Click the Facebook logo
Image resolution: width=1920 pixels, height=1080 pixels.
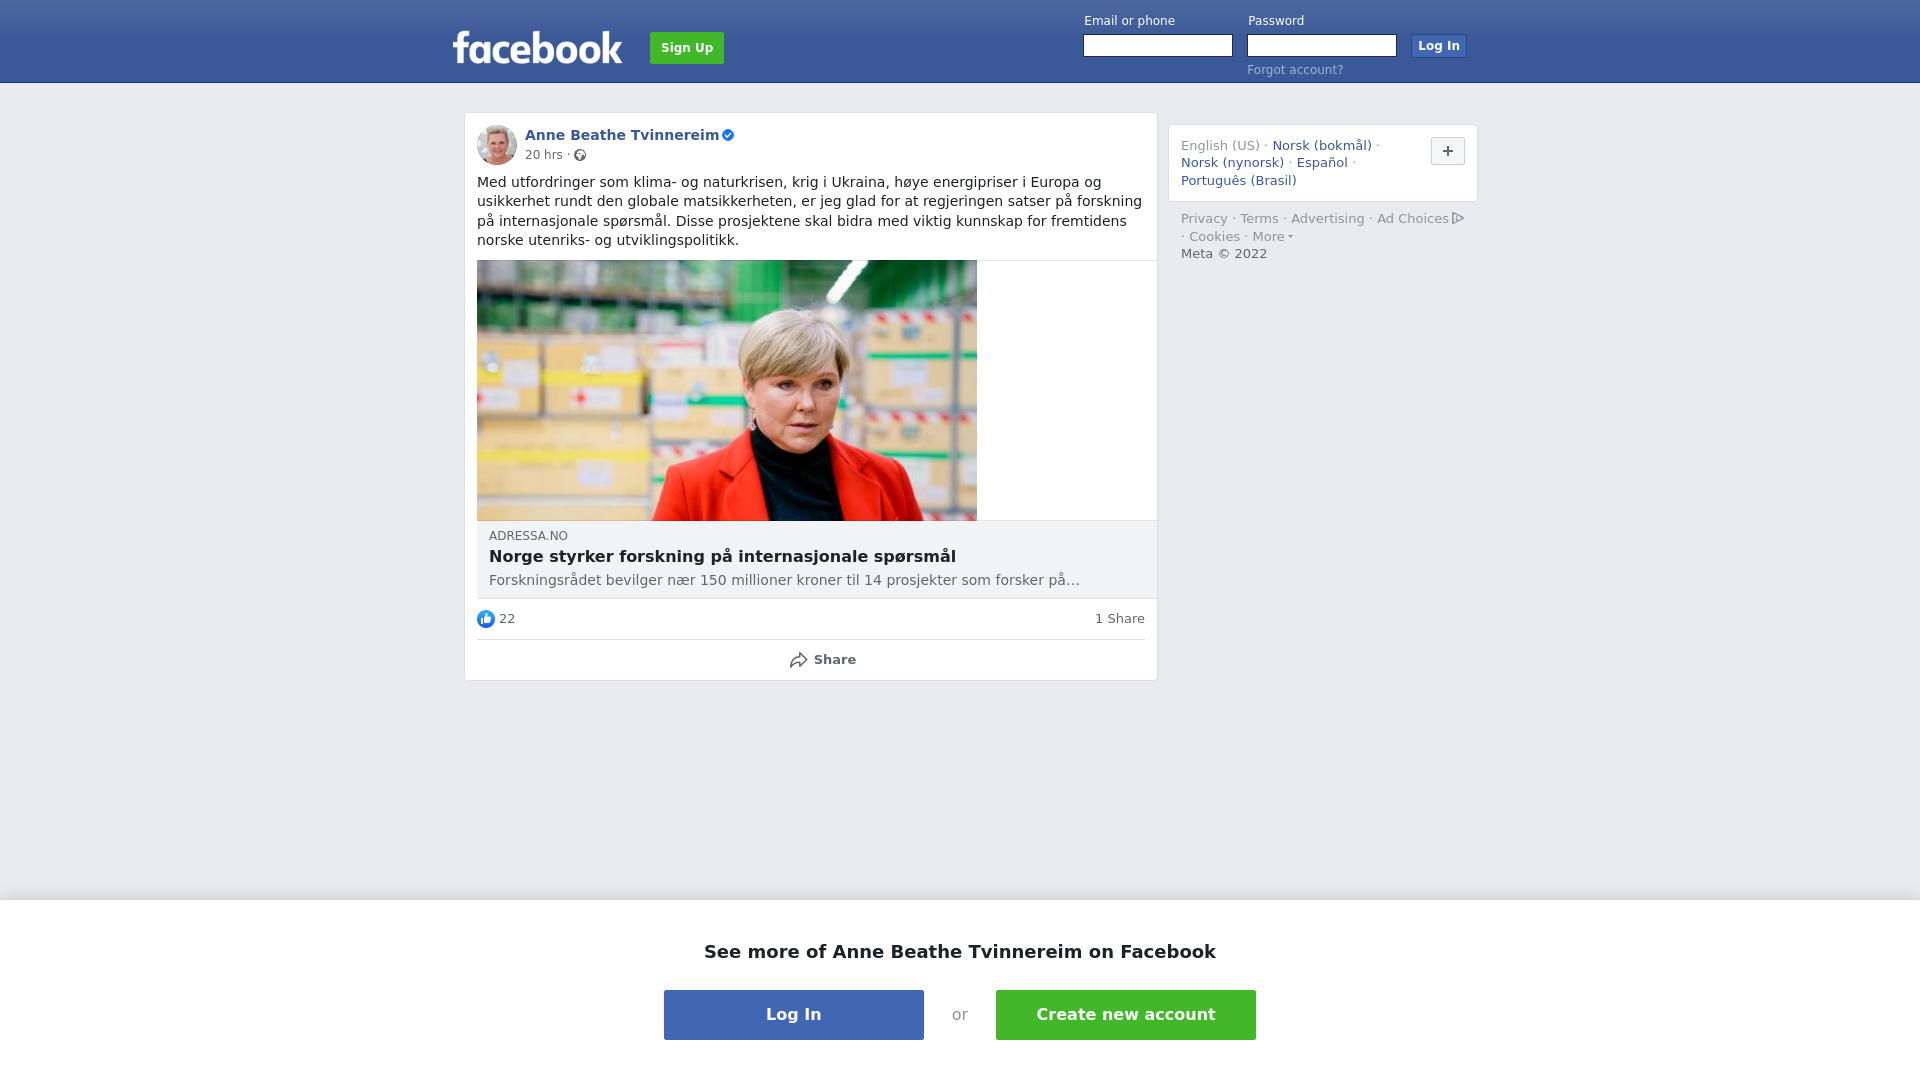pos(537,47)
